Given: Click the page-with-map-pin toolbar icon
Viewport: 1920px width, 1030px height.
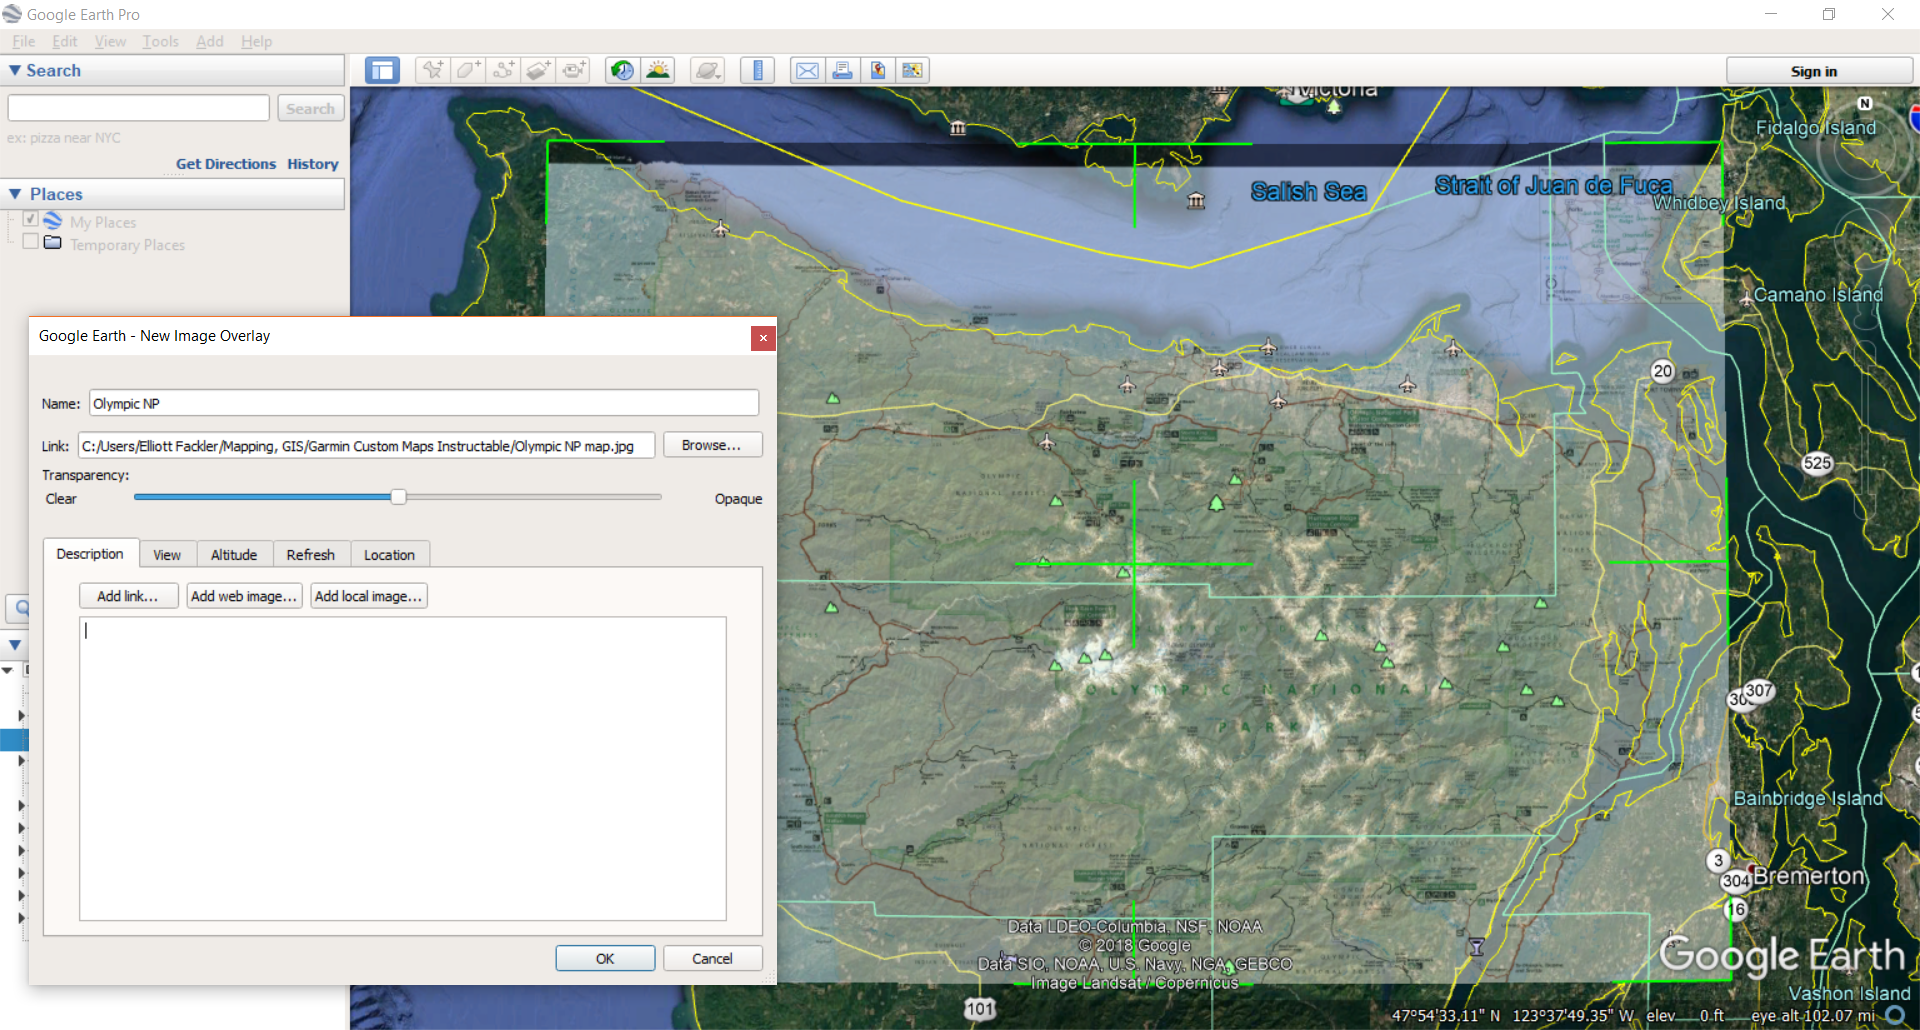Looking at the screenshot, I should [877, 70].
